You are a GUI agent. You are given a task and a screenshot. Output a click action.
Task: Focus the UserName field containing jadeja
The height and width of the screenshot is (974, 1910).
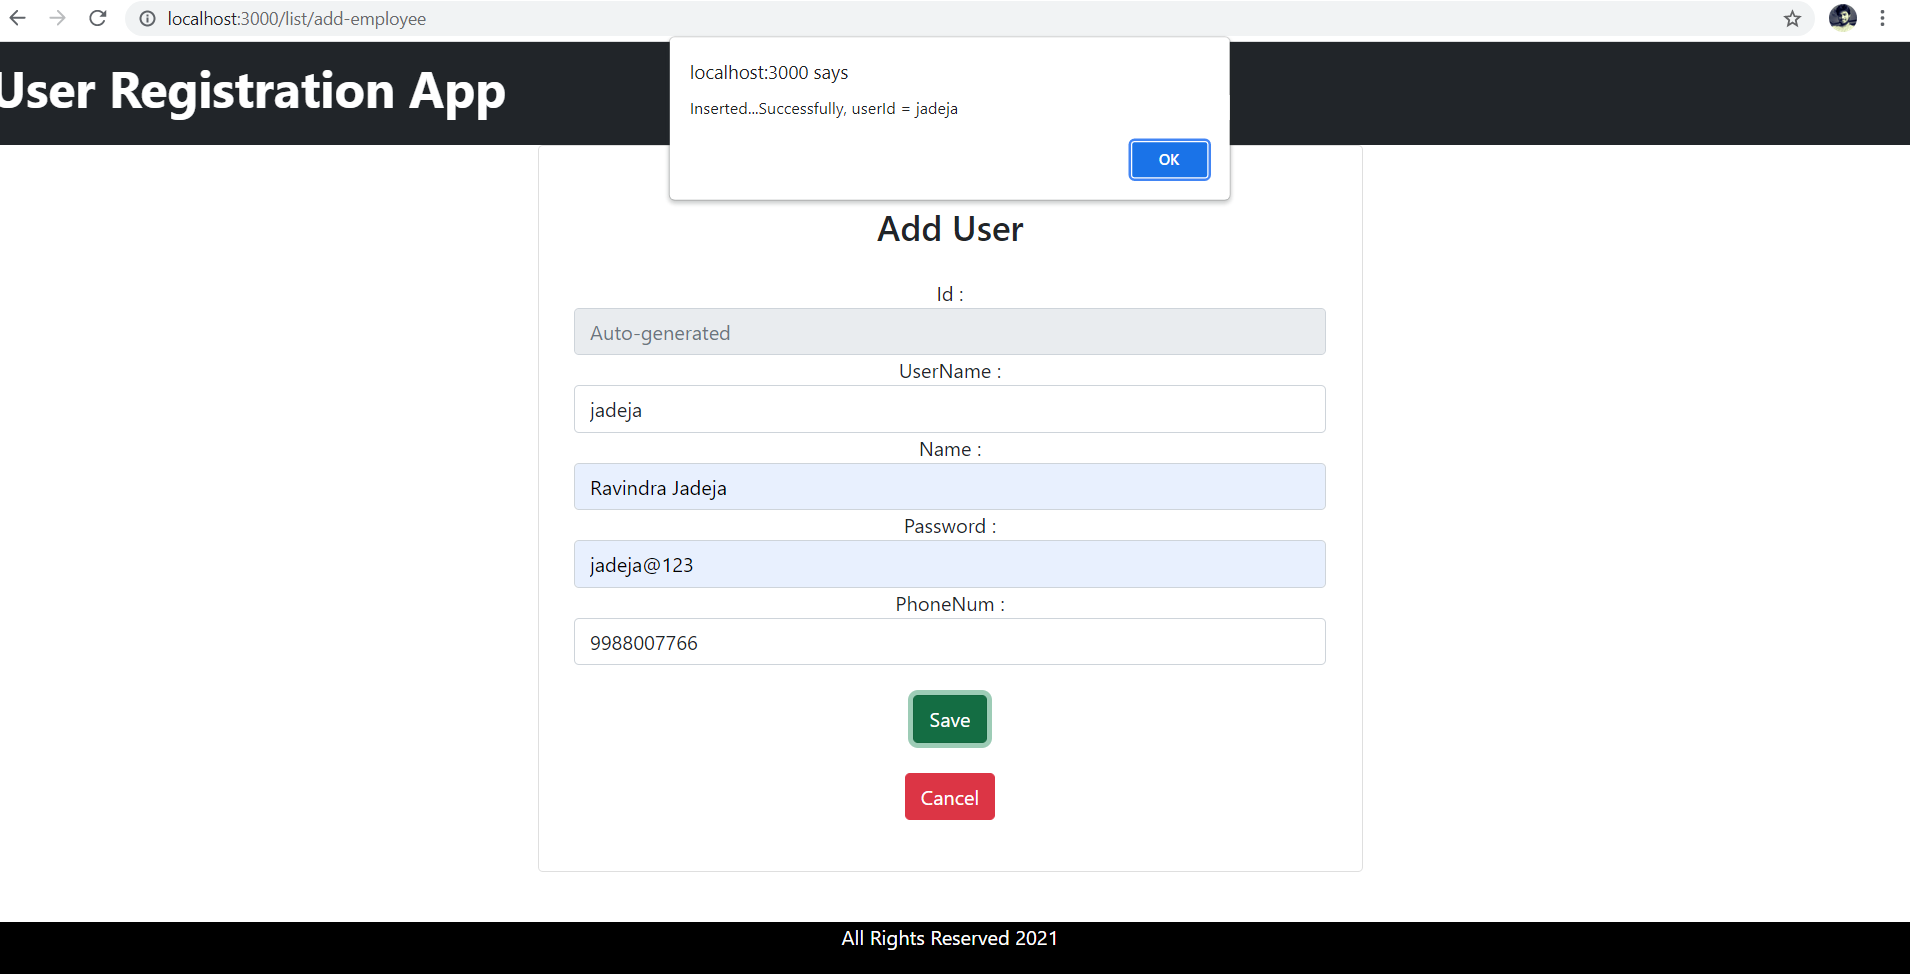(x=950, y=409)
